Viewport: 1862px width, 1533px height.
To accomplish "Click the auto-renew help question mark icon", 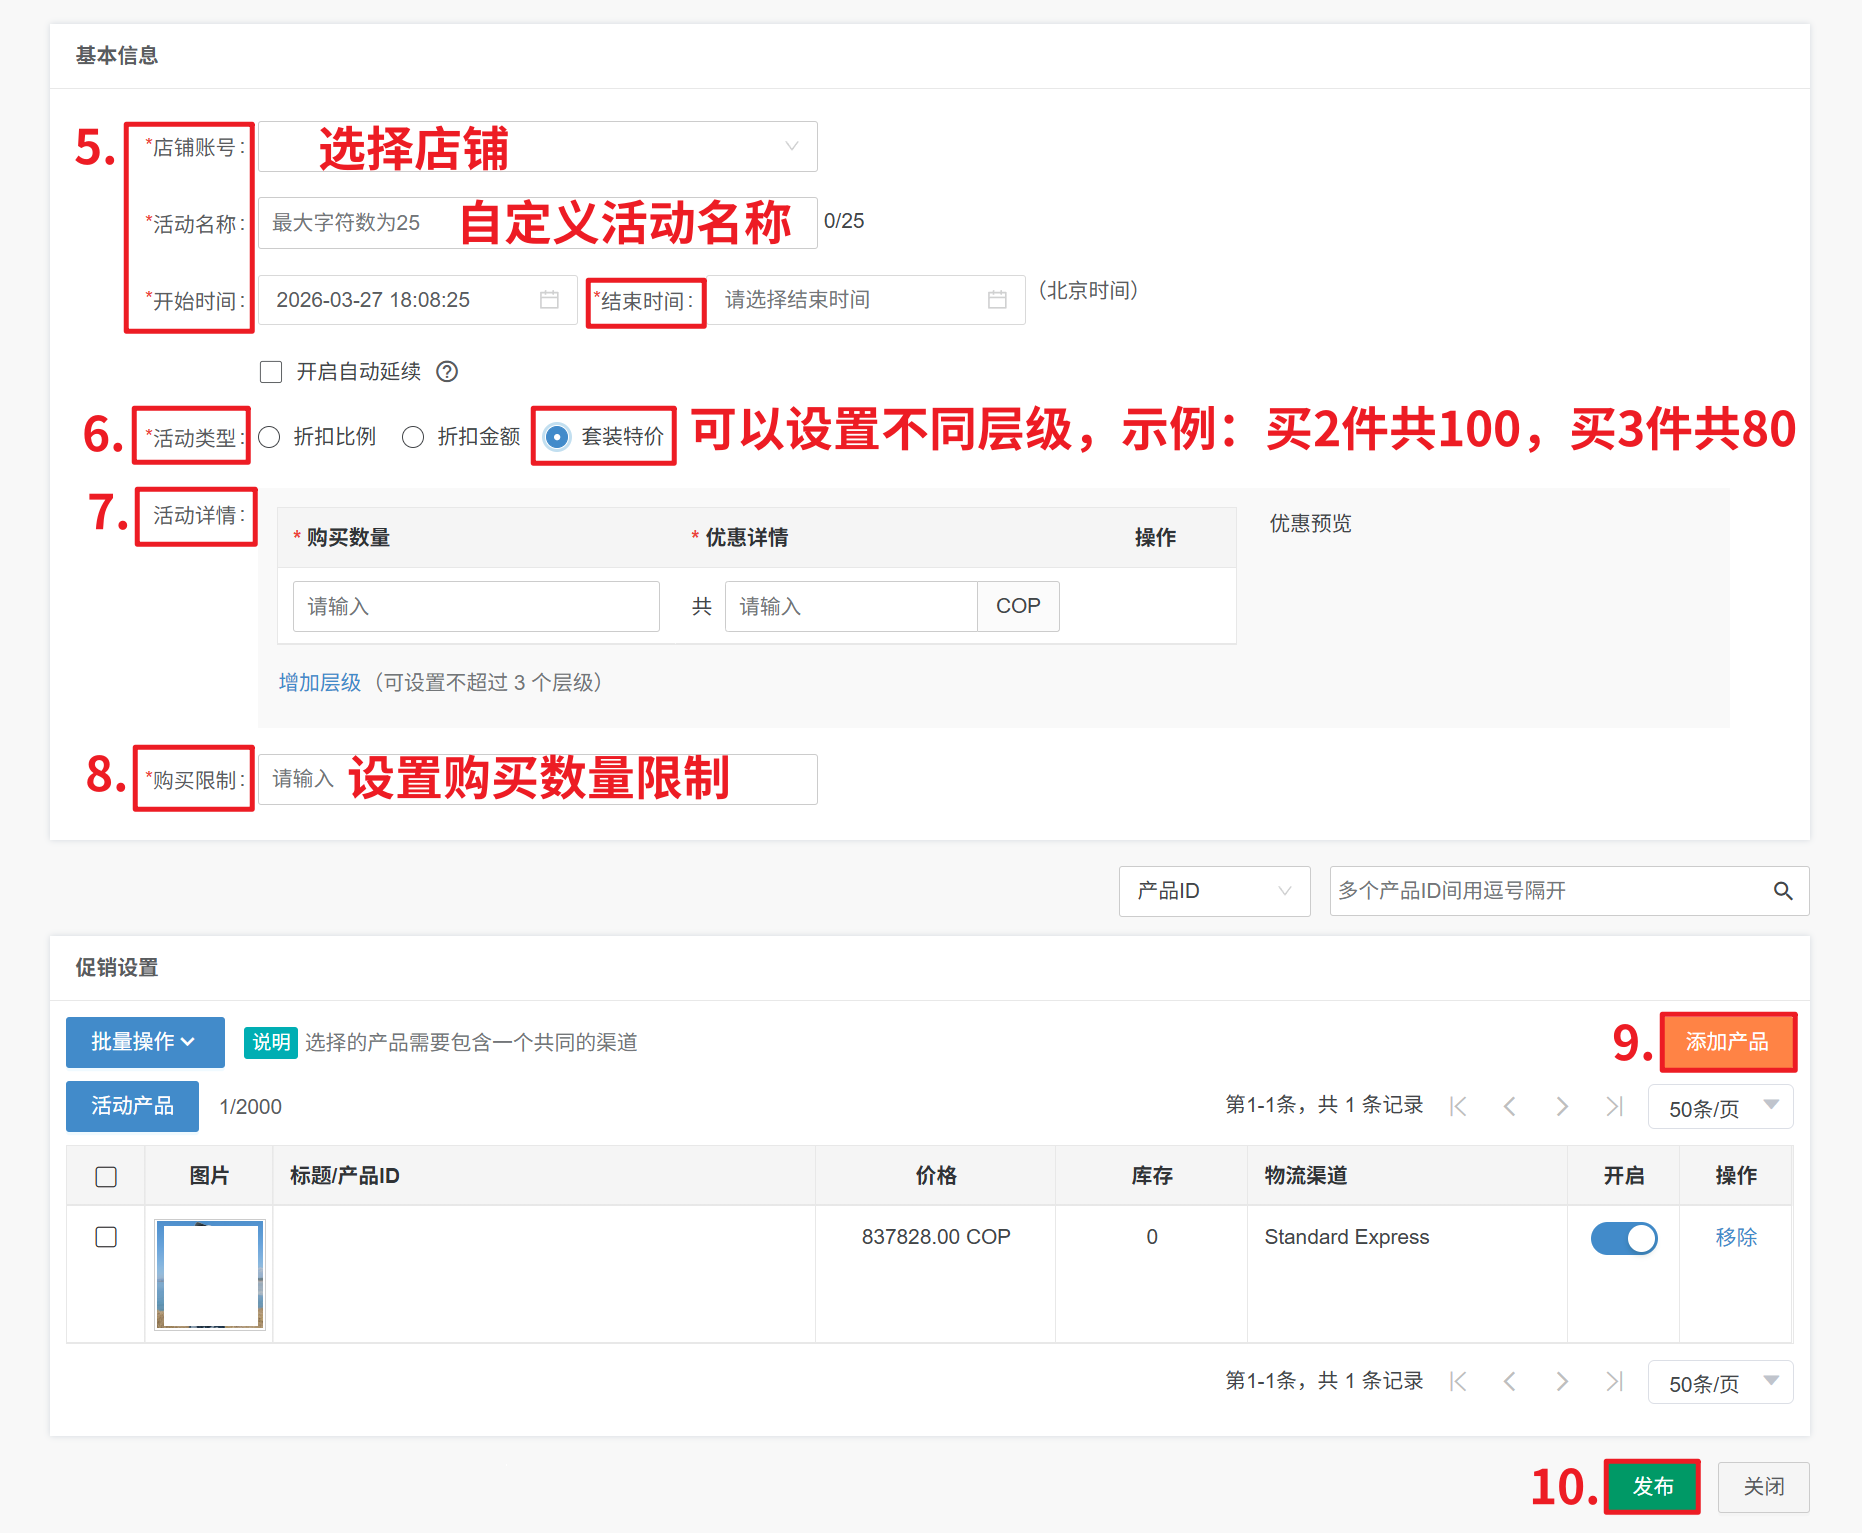I will point(447,372).
